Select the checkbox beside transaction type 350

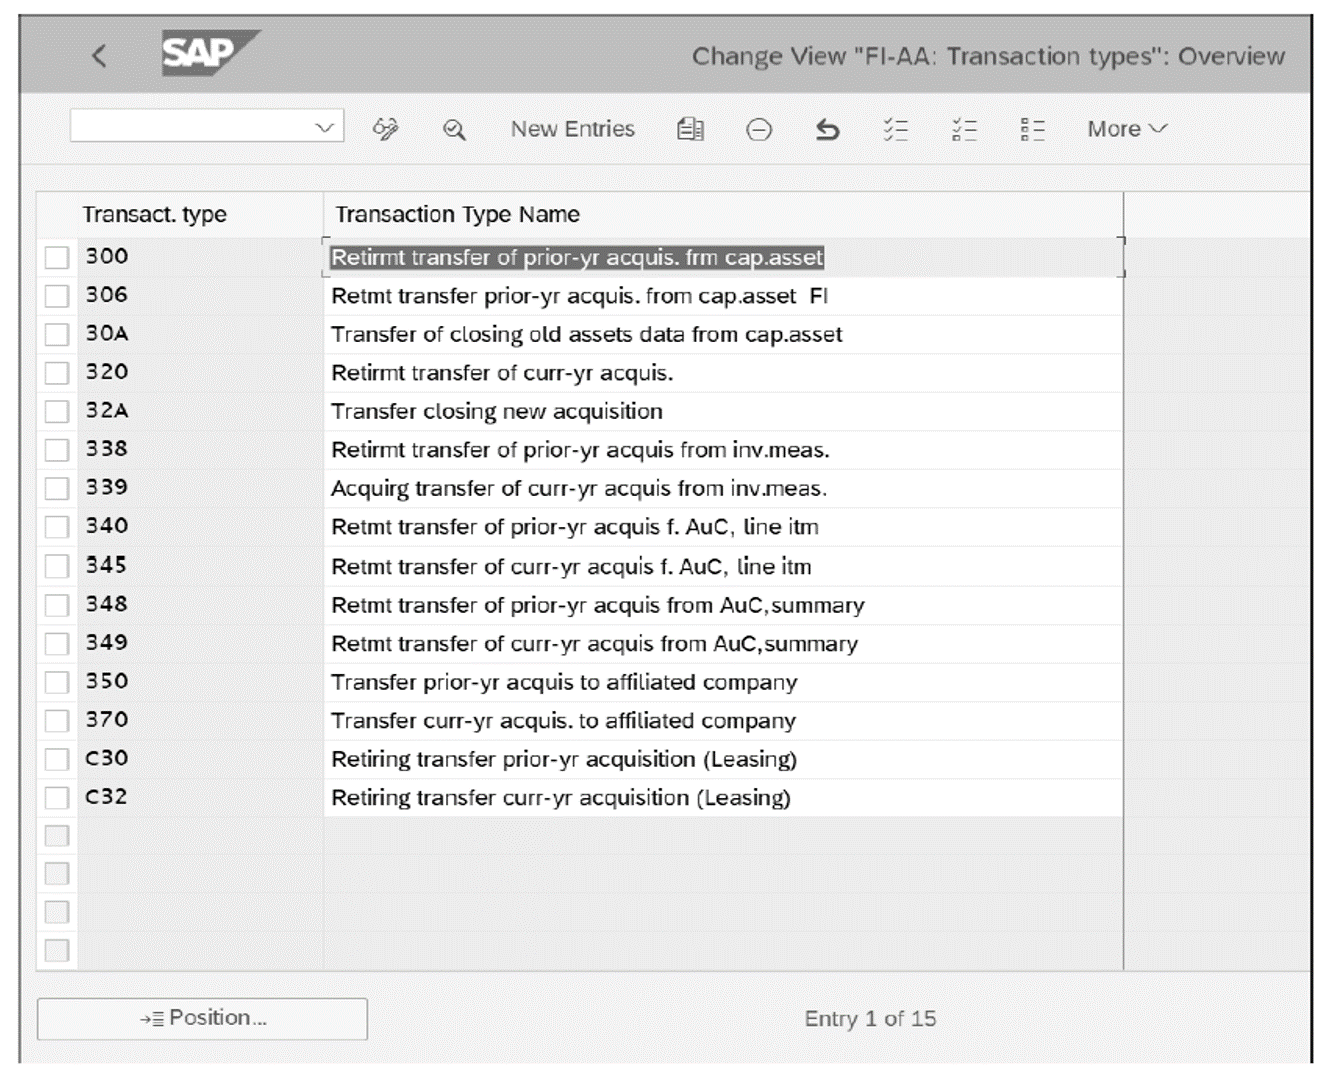(55, 681)
